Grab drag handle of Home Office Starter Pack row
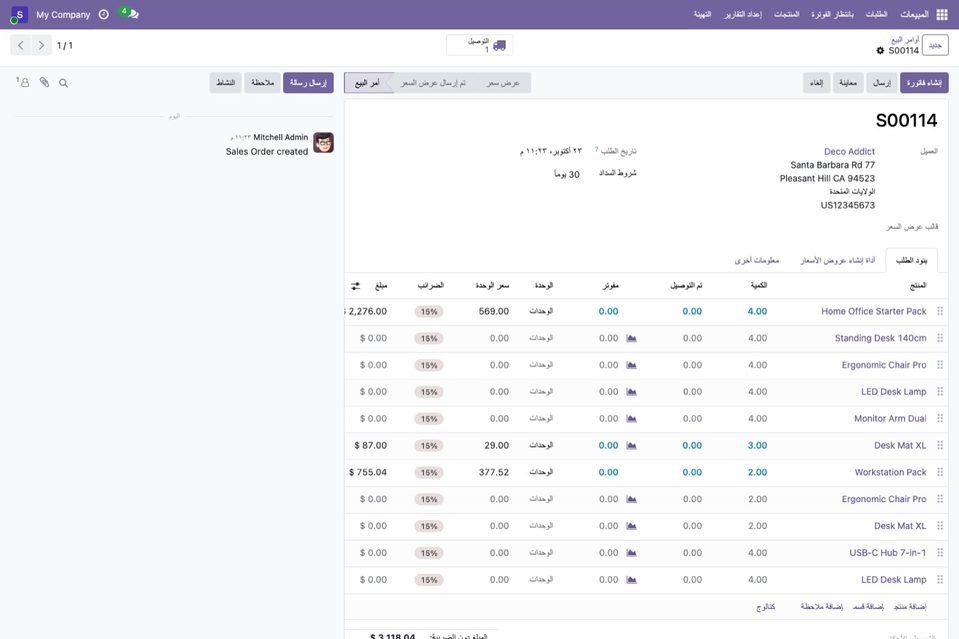This screenshot has width=959, height=639. click(x=940, y=311)
